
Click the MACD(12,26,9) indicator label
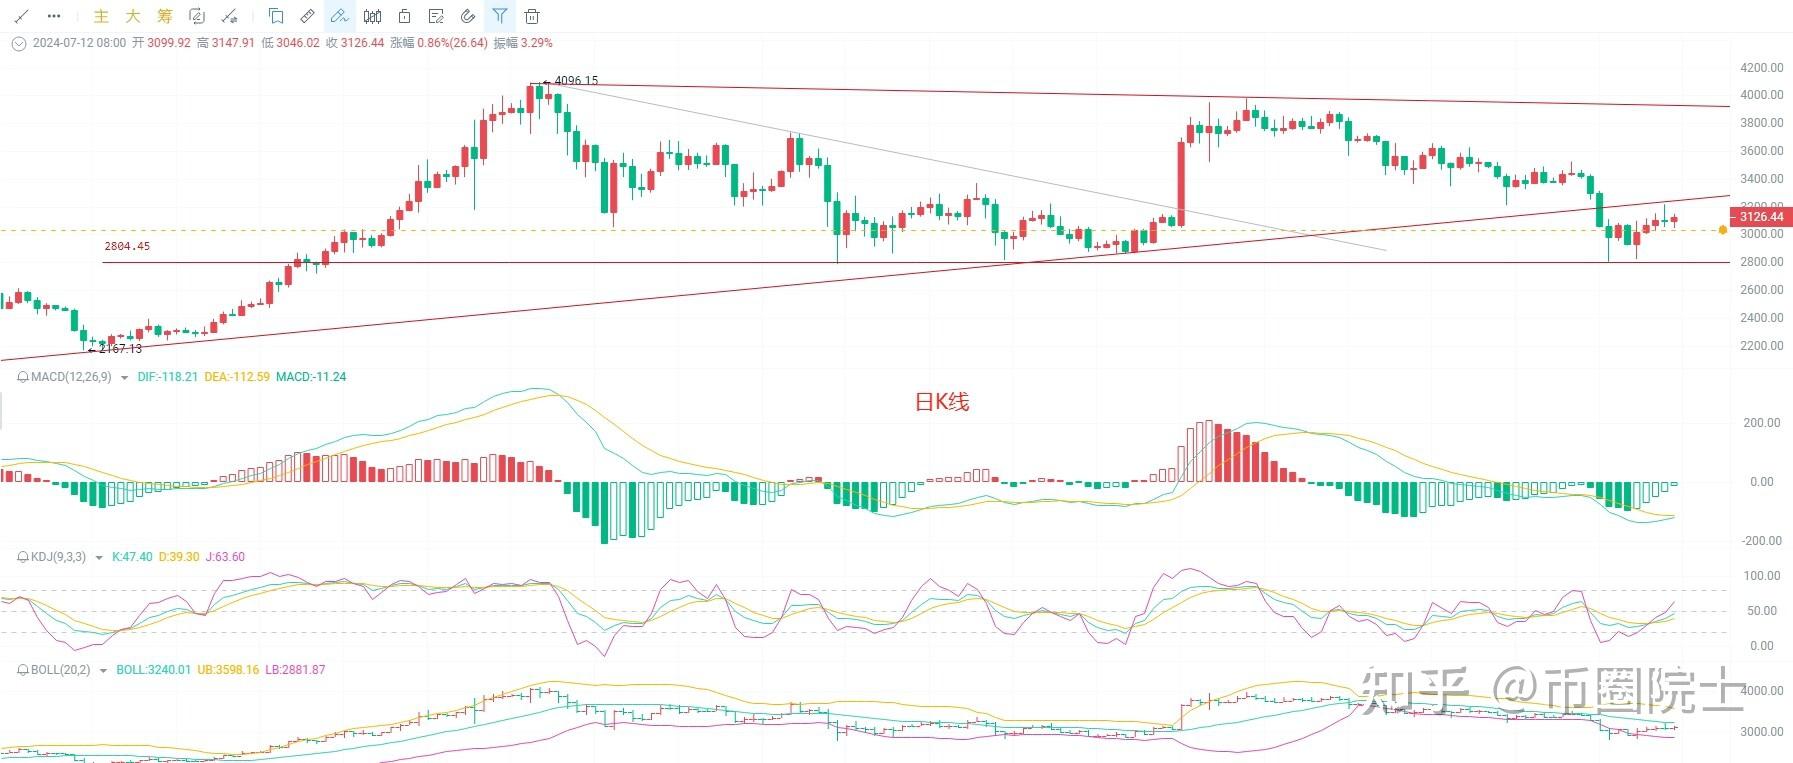[x=71, y=377]
